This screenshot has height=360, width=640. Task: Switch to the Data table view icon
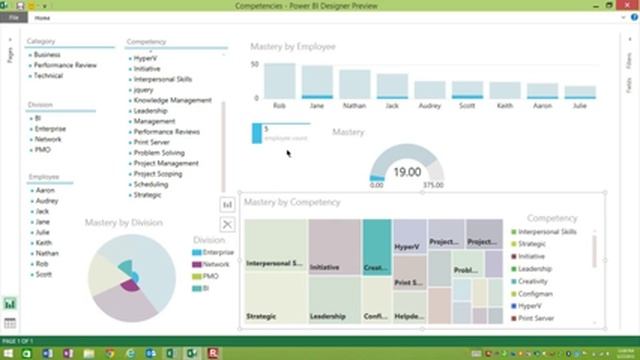pyautogui.click(x=10, y=323)
